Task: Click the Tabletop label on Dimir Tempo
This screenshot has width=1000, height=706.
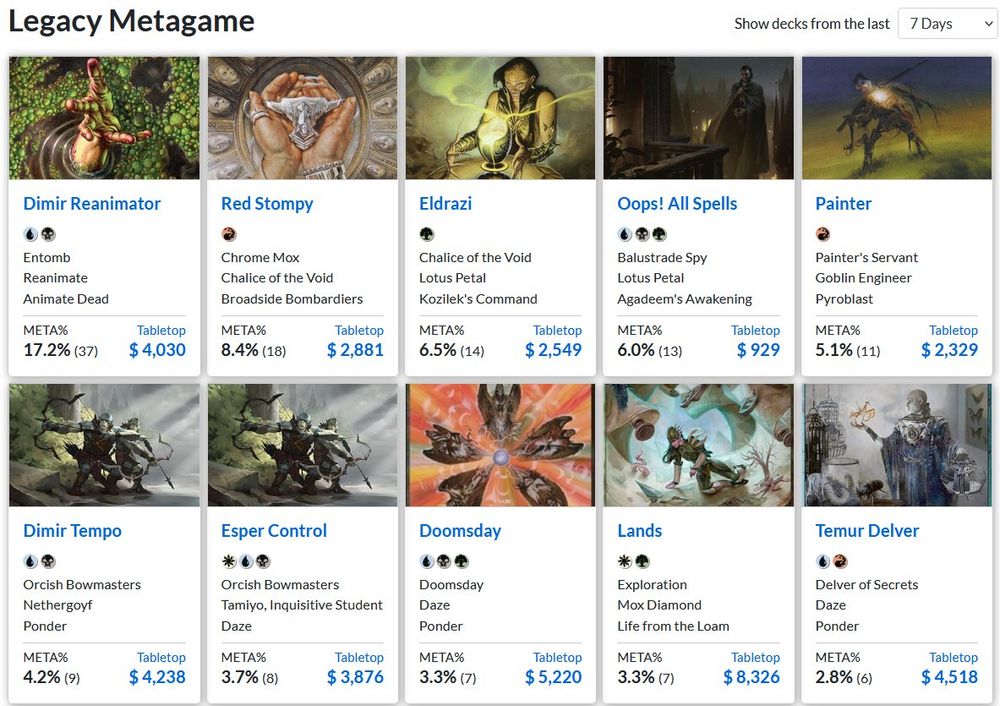Action: (x=161, y=657)
